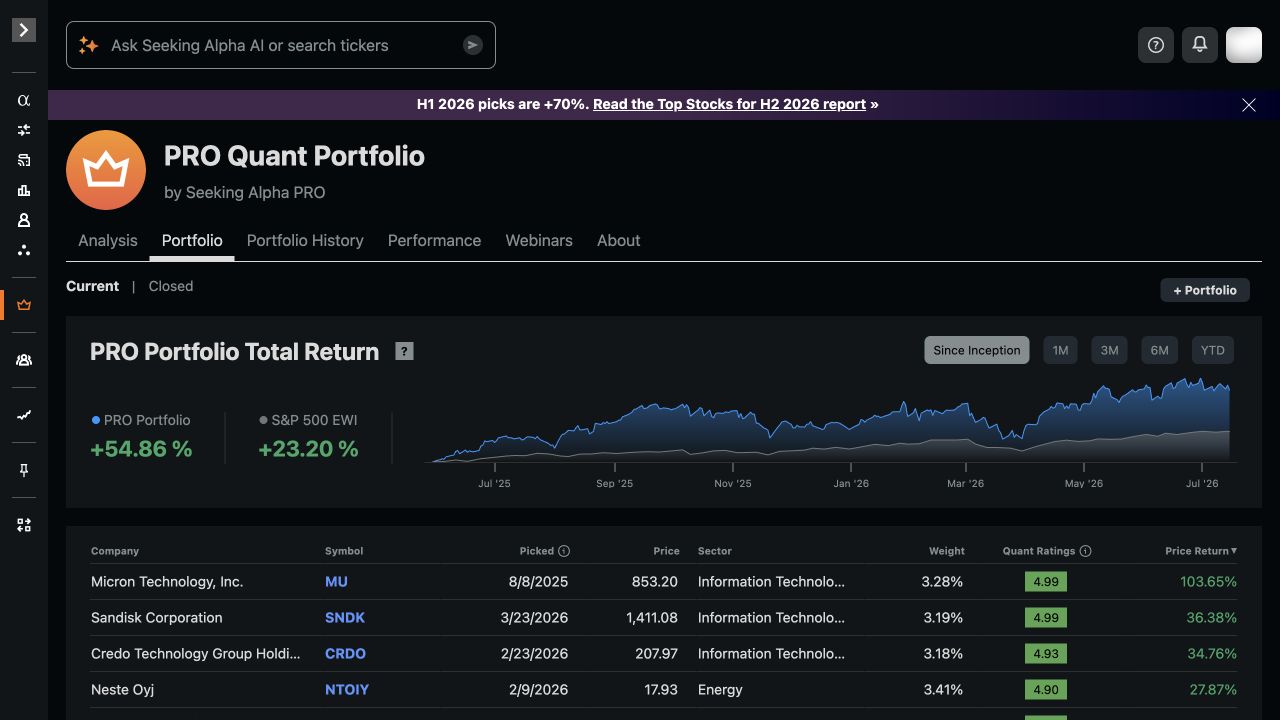Screen dimensions: 1280x720
Task: Click the PRO Quant Portfolio crown logo
Action: 106,170
